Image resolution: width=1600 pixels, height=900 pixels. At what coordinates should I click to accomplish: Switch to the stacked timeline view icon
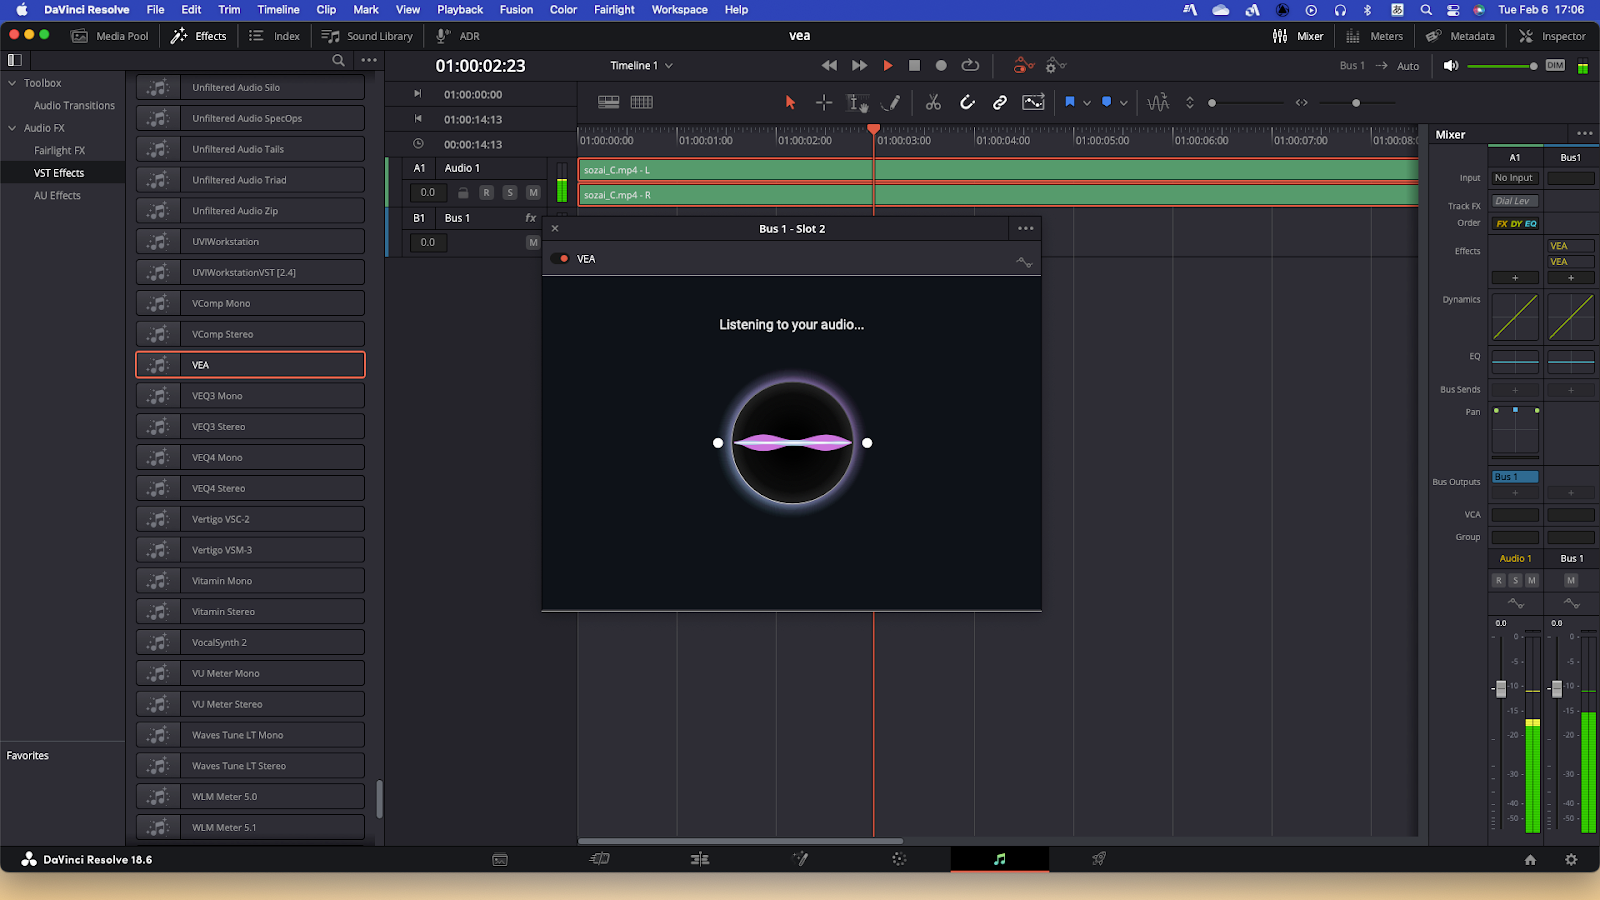coord(608,102)
